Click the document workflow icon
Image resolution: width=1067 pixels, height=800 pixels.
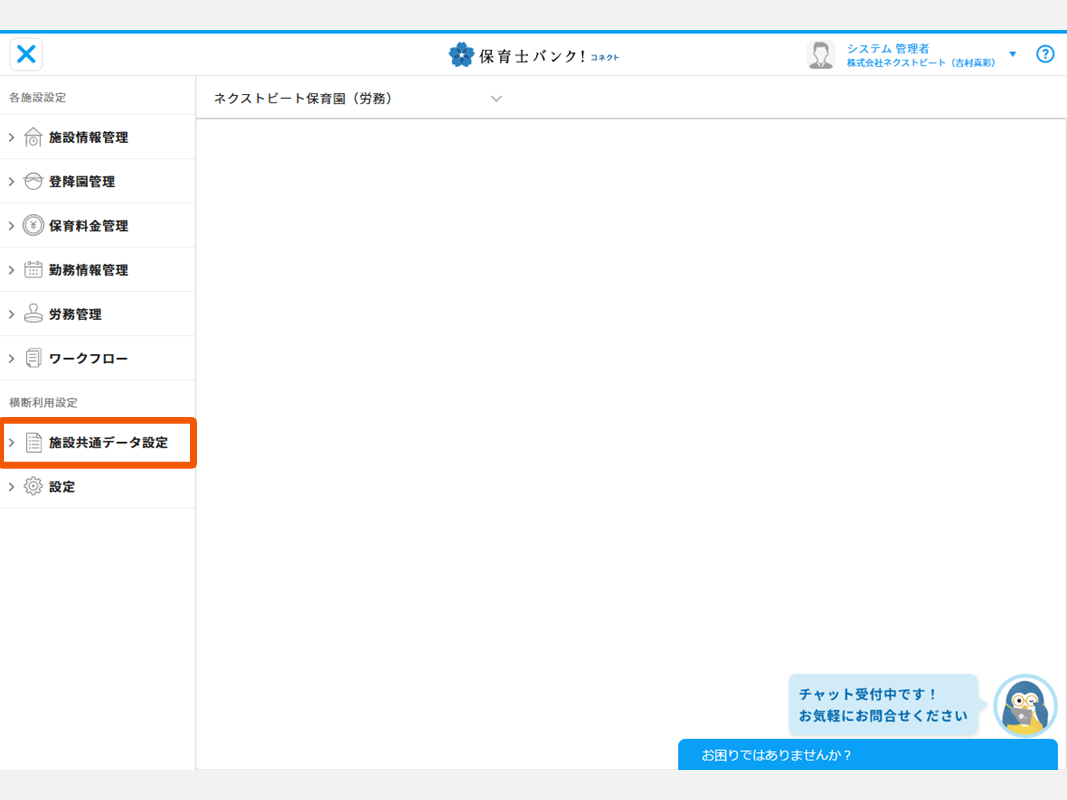(33, 358)
